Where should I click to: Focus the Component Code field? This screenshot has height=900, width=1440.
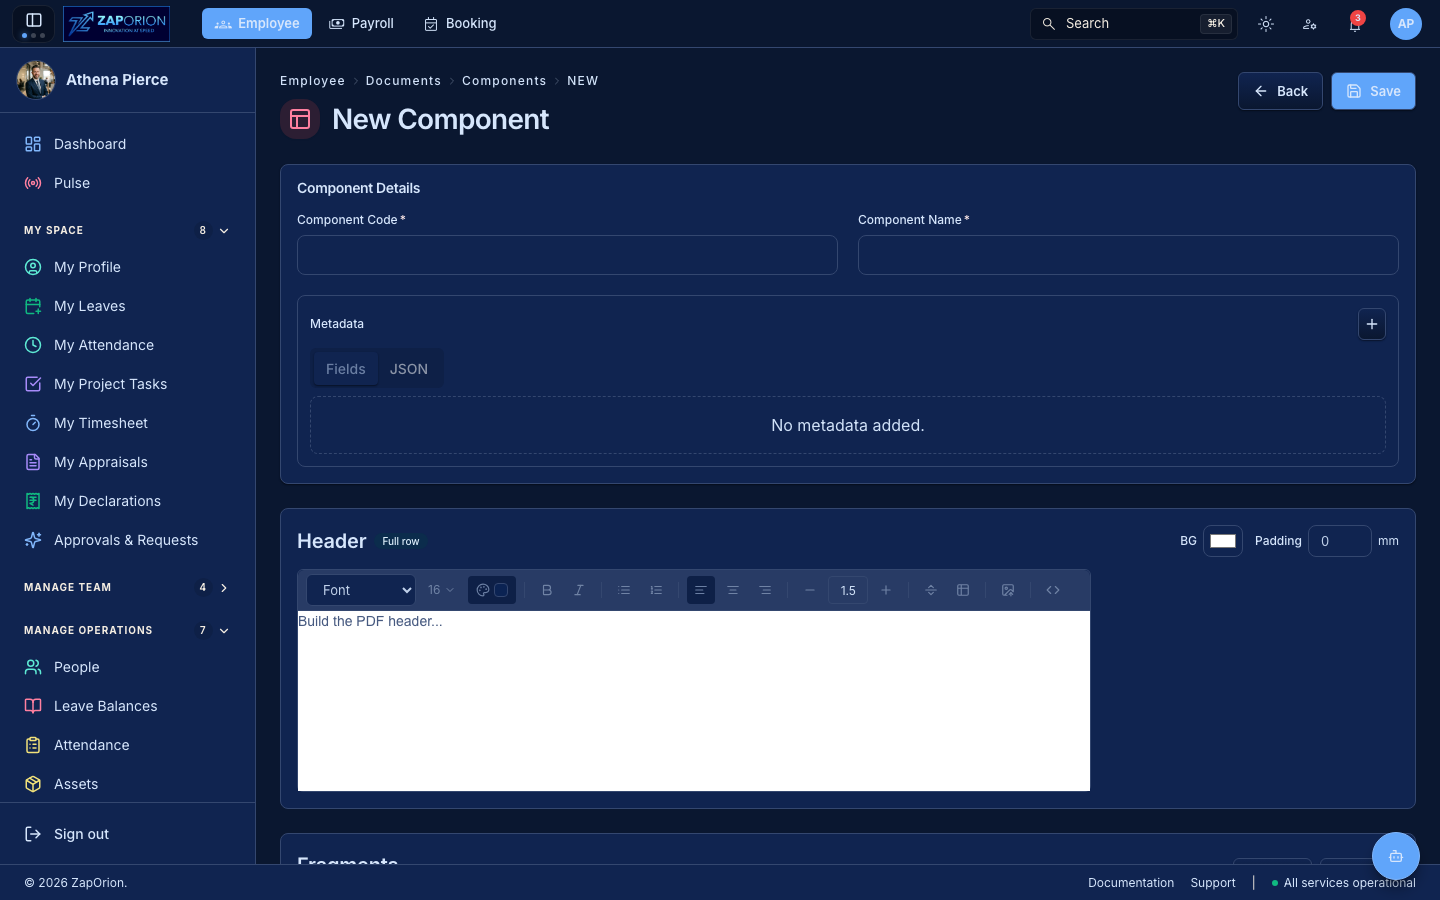(x=567, y=255)
